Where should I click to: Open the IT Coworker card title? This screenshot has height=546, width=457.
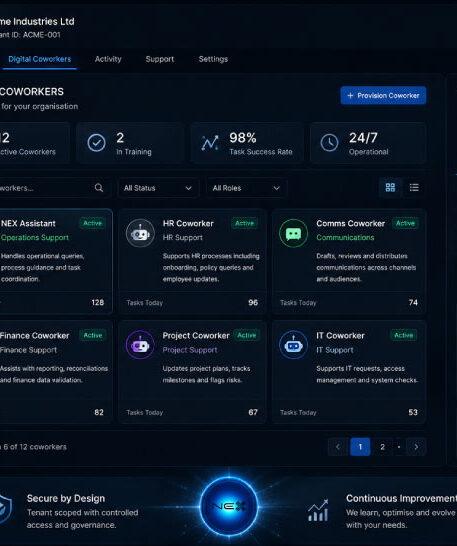pyautogui.click(x=340, y=336)
